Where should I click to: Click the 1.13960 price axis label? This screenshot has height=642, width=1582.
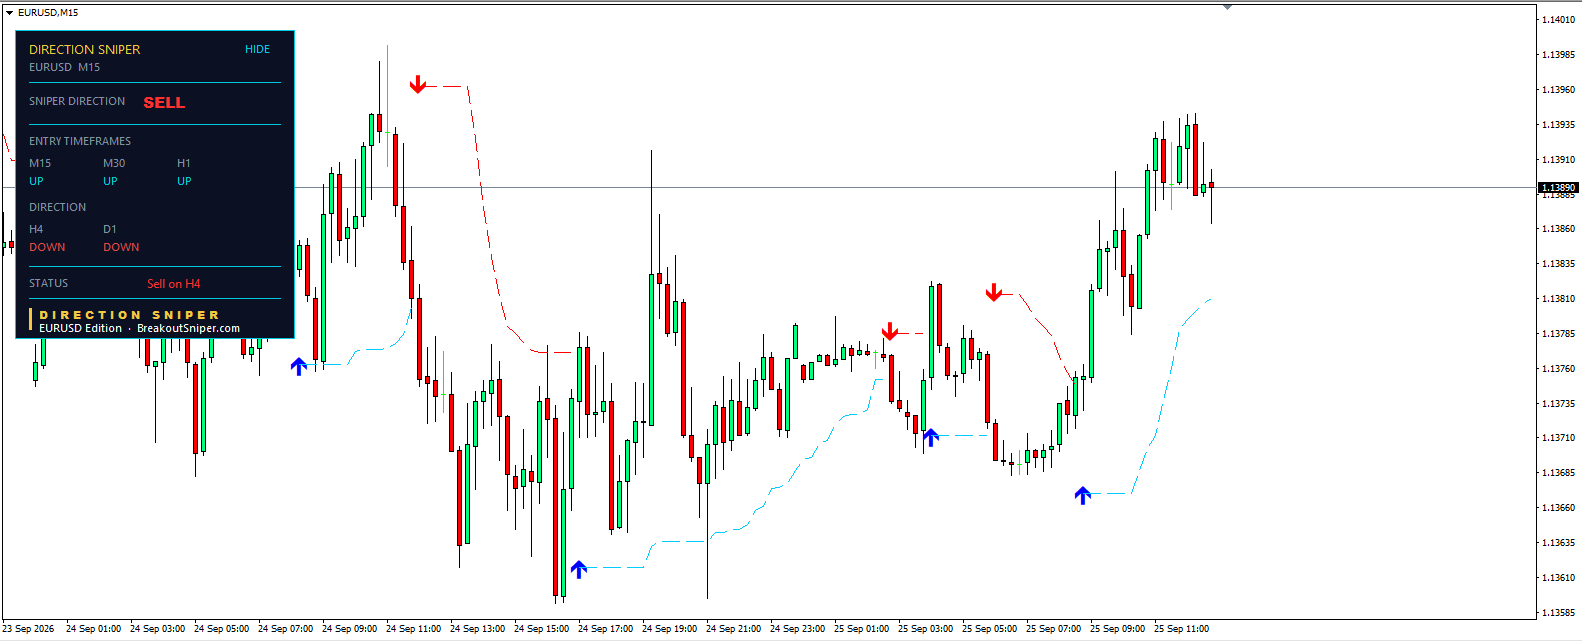coord(1558,90)
